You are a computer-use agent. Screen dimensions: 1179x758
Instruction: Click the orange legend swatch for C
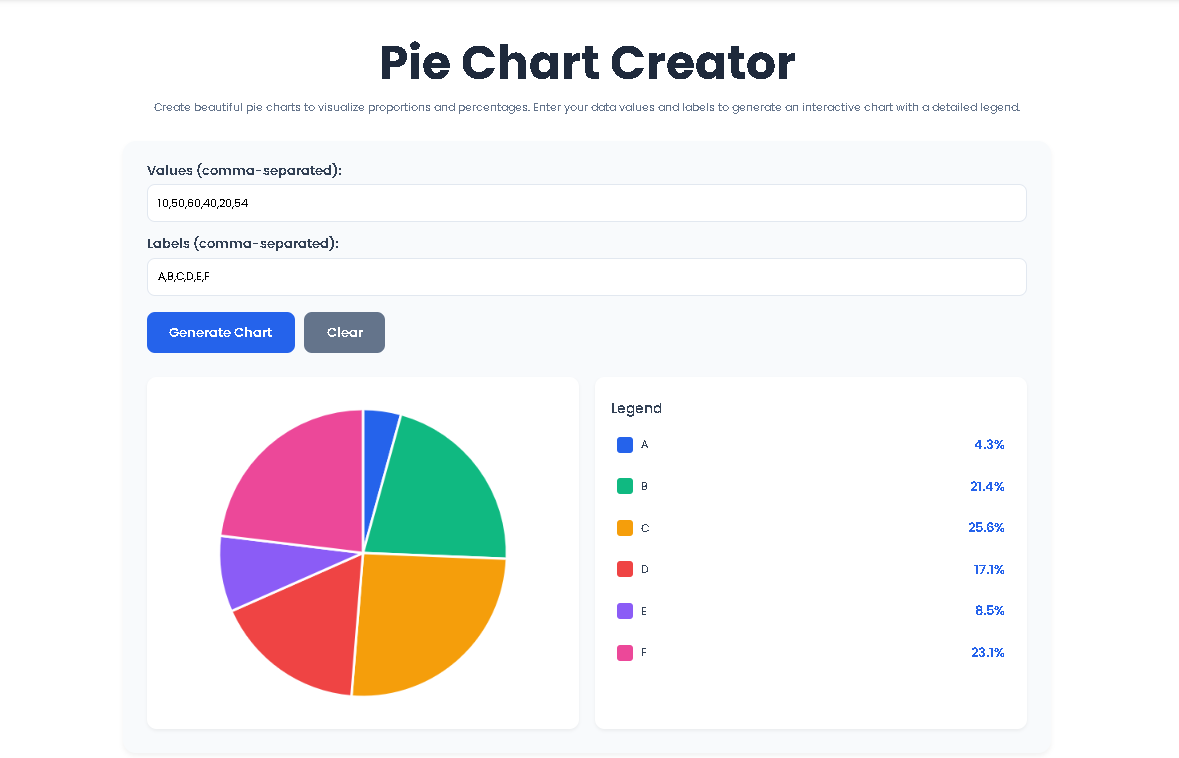pos(625,527)
